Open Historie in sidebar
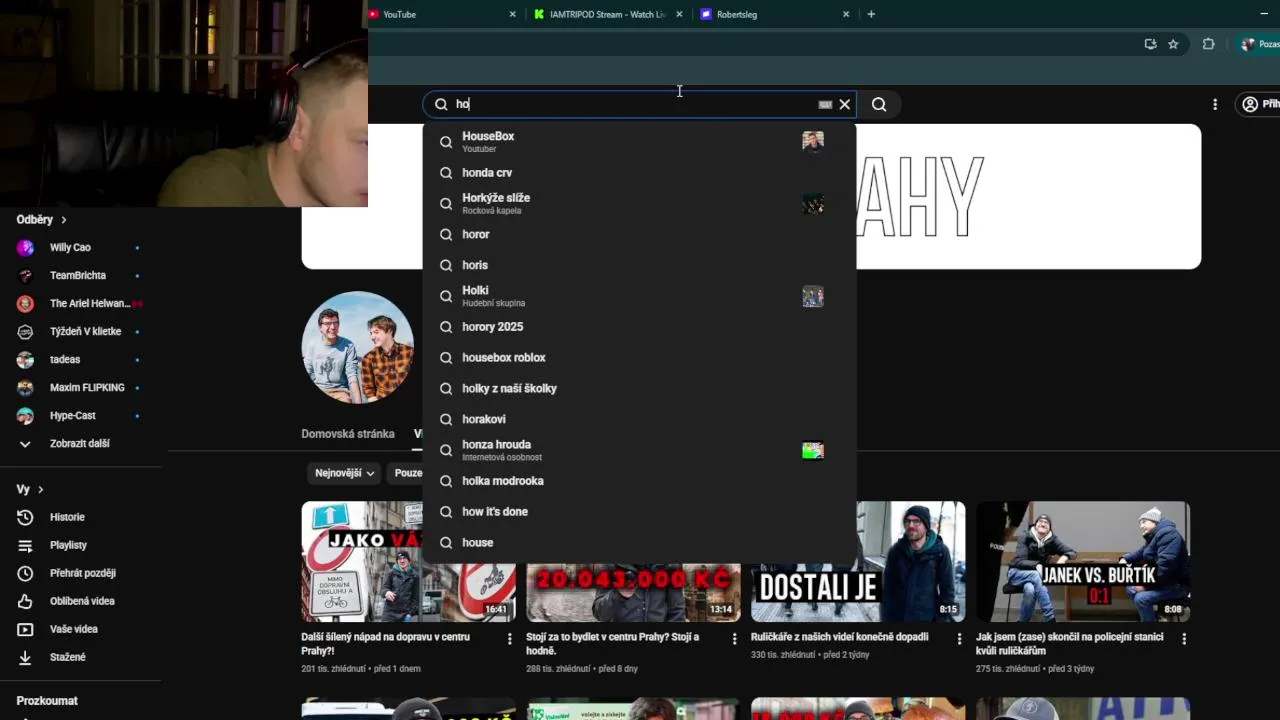Viewport: 1280px width, 720px height. pyautogui.click(x=80, y=517)
